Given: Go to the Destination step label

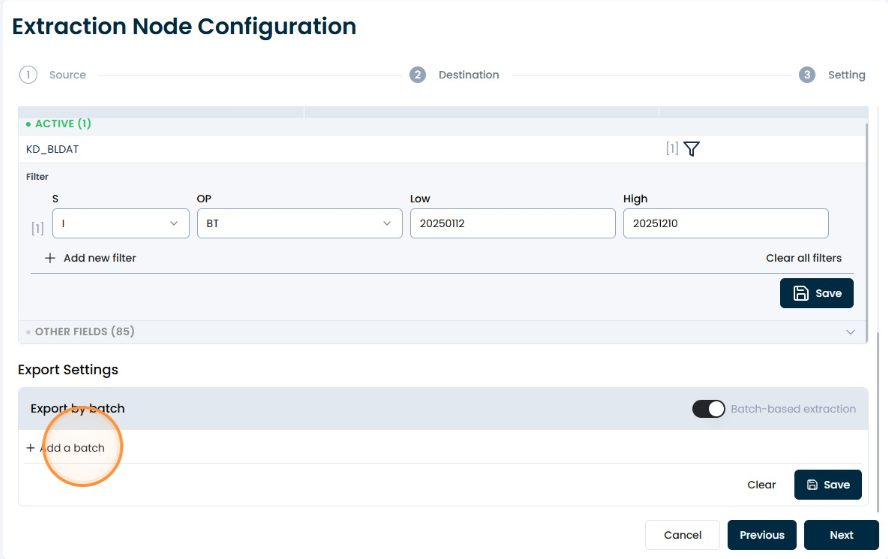Looking at the screenshot, I should pos(469,75).
